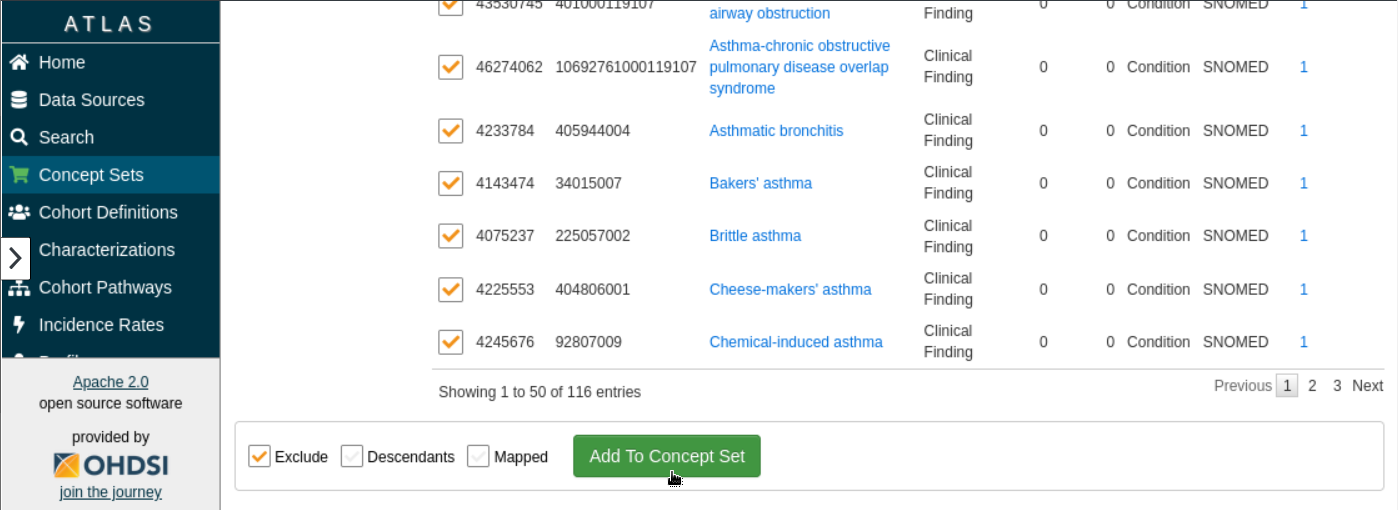Enable the Descendants checkbox
This screenshot has height=510, width=1398.
point(352,456)
